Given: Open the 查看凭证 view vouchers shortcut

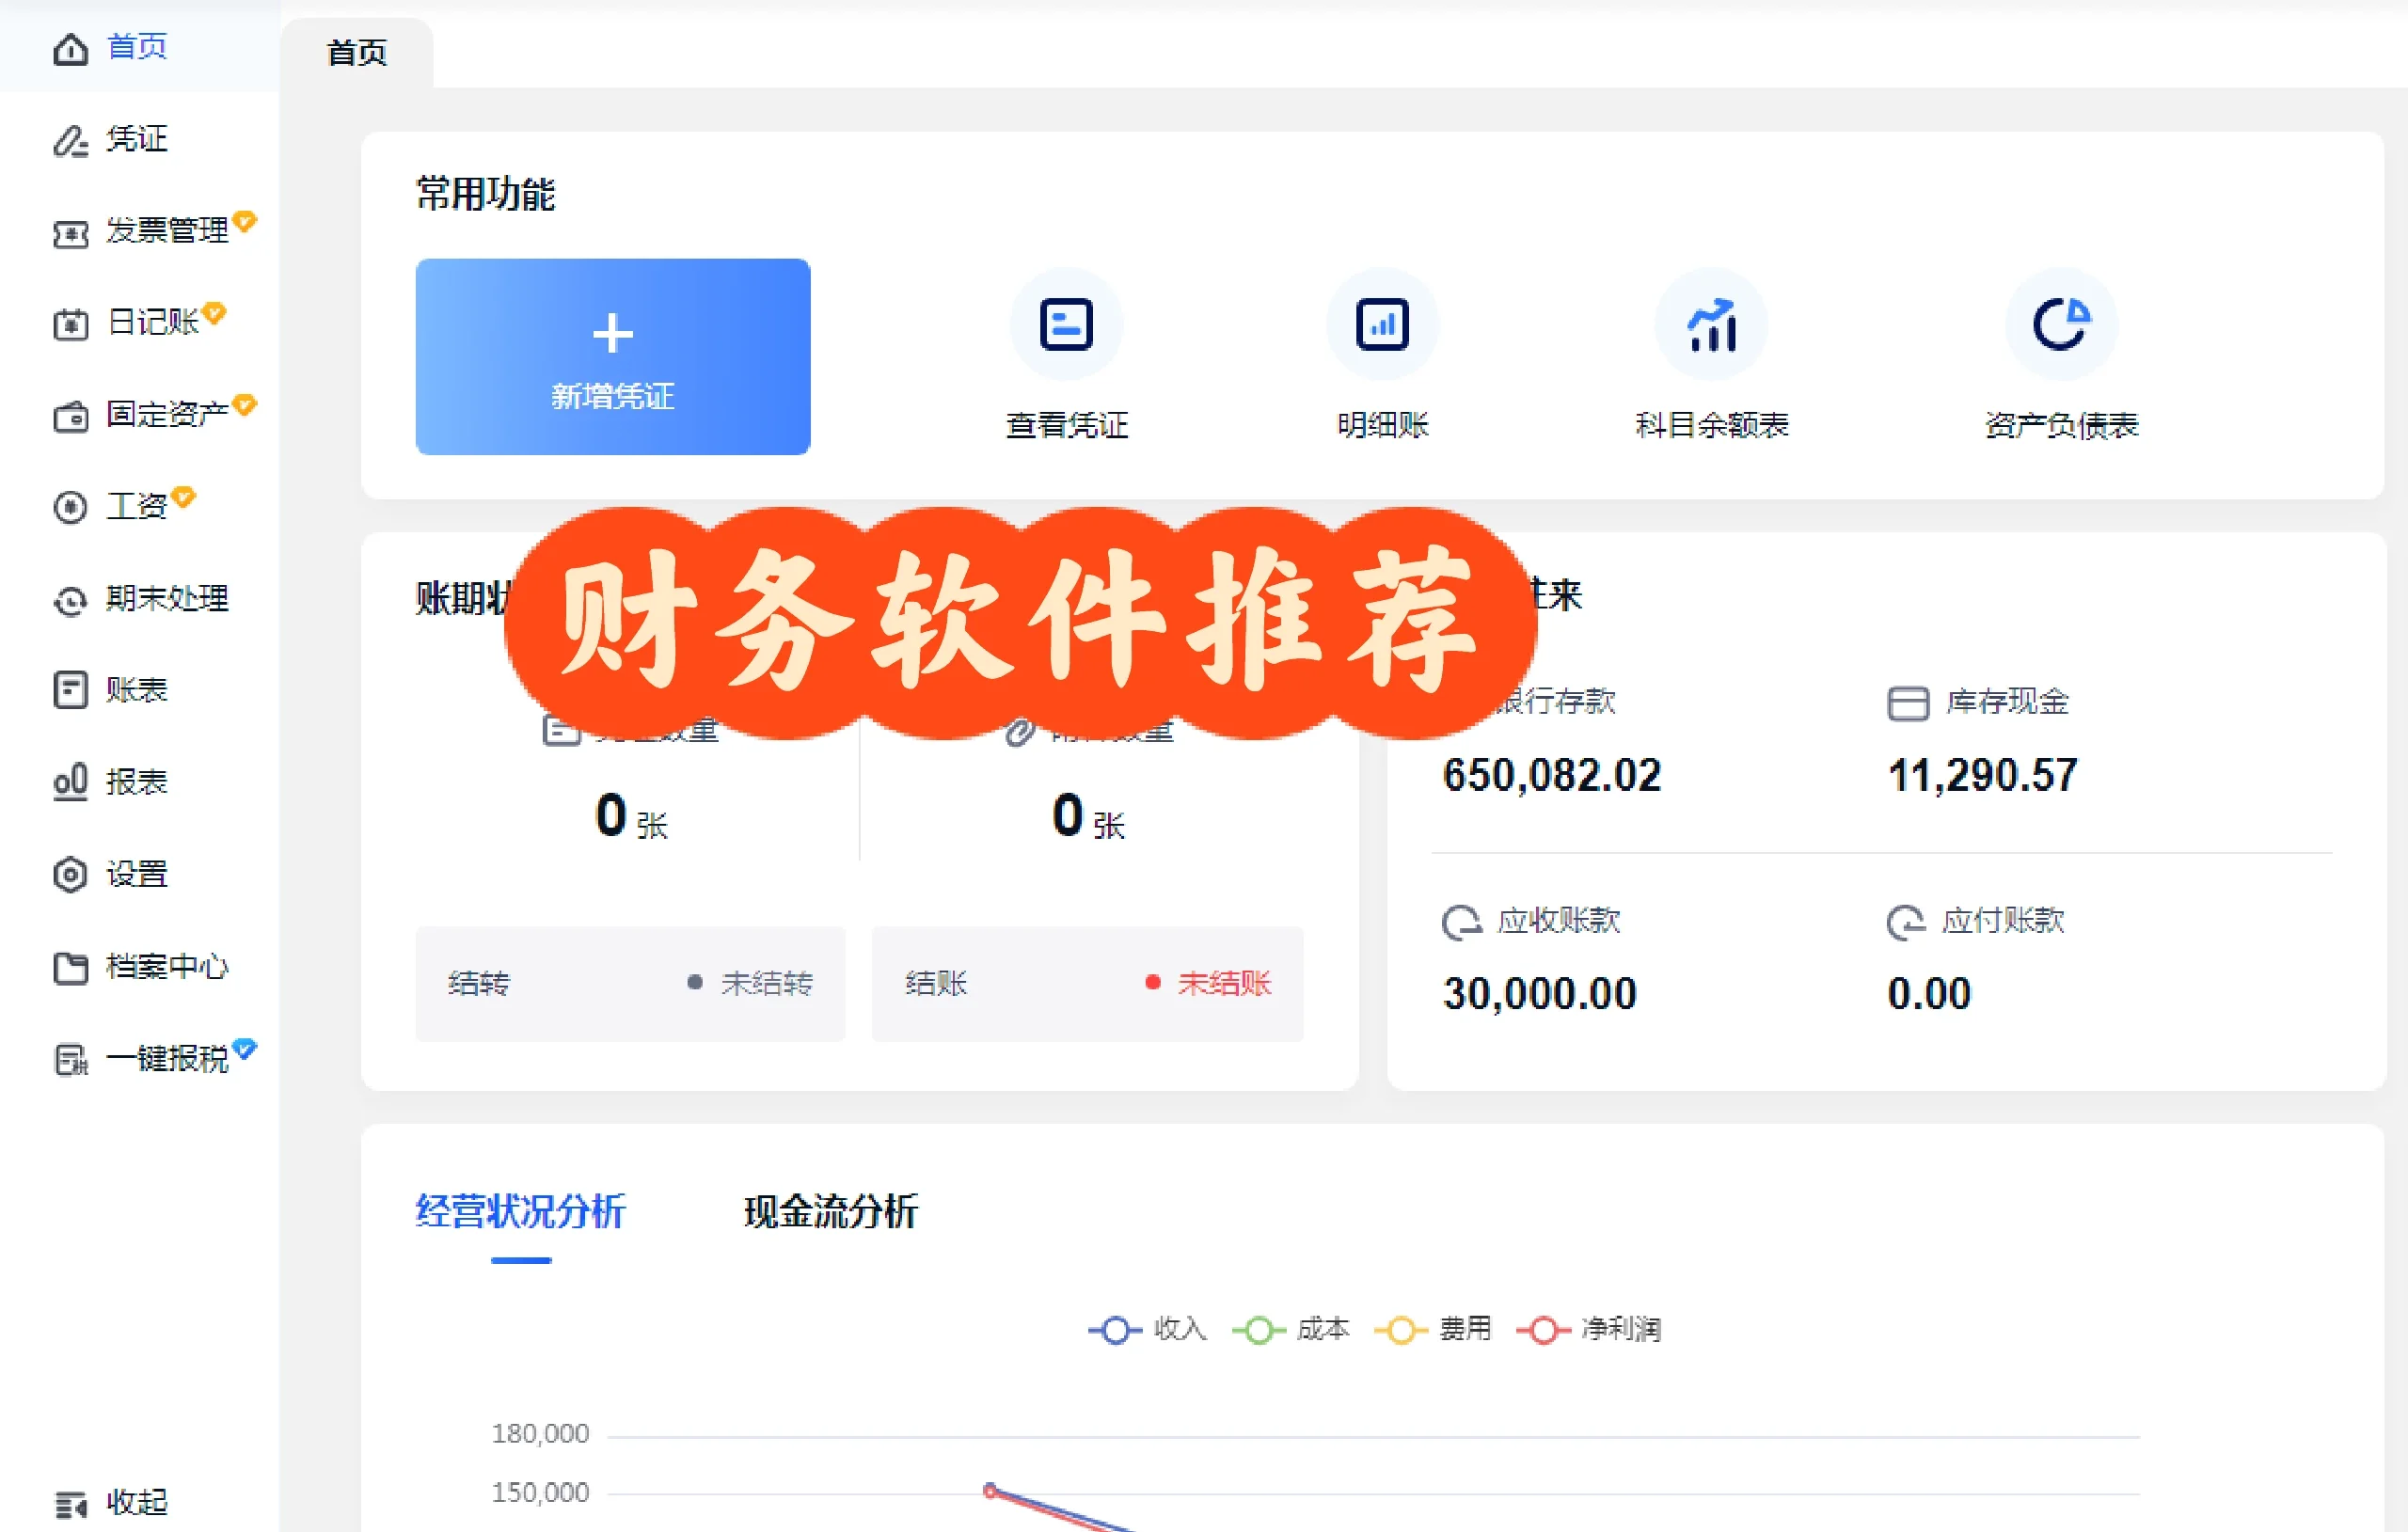Looking at the screenshot, I should pos(1065,325).
